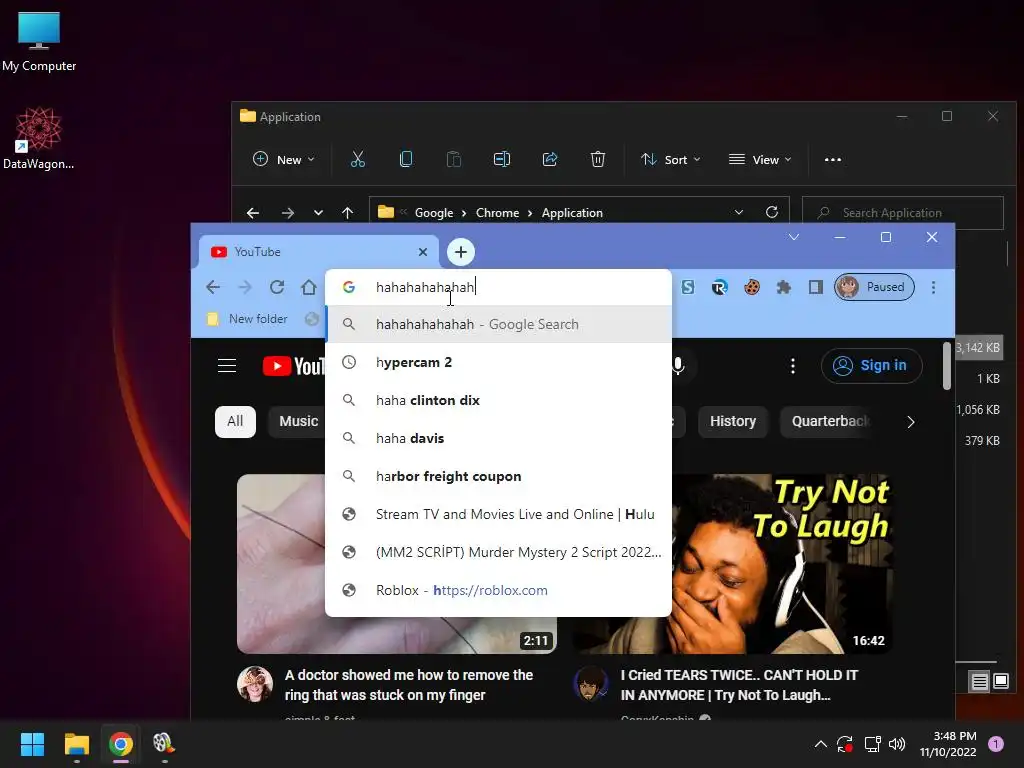This screenshot has height=768, width=1024.
Task: Switch to details view in Application window
Action: [x=980, y=682]
